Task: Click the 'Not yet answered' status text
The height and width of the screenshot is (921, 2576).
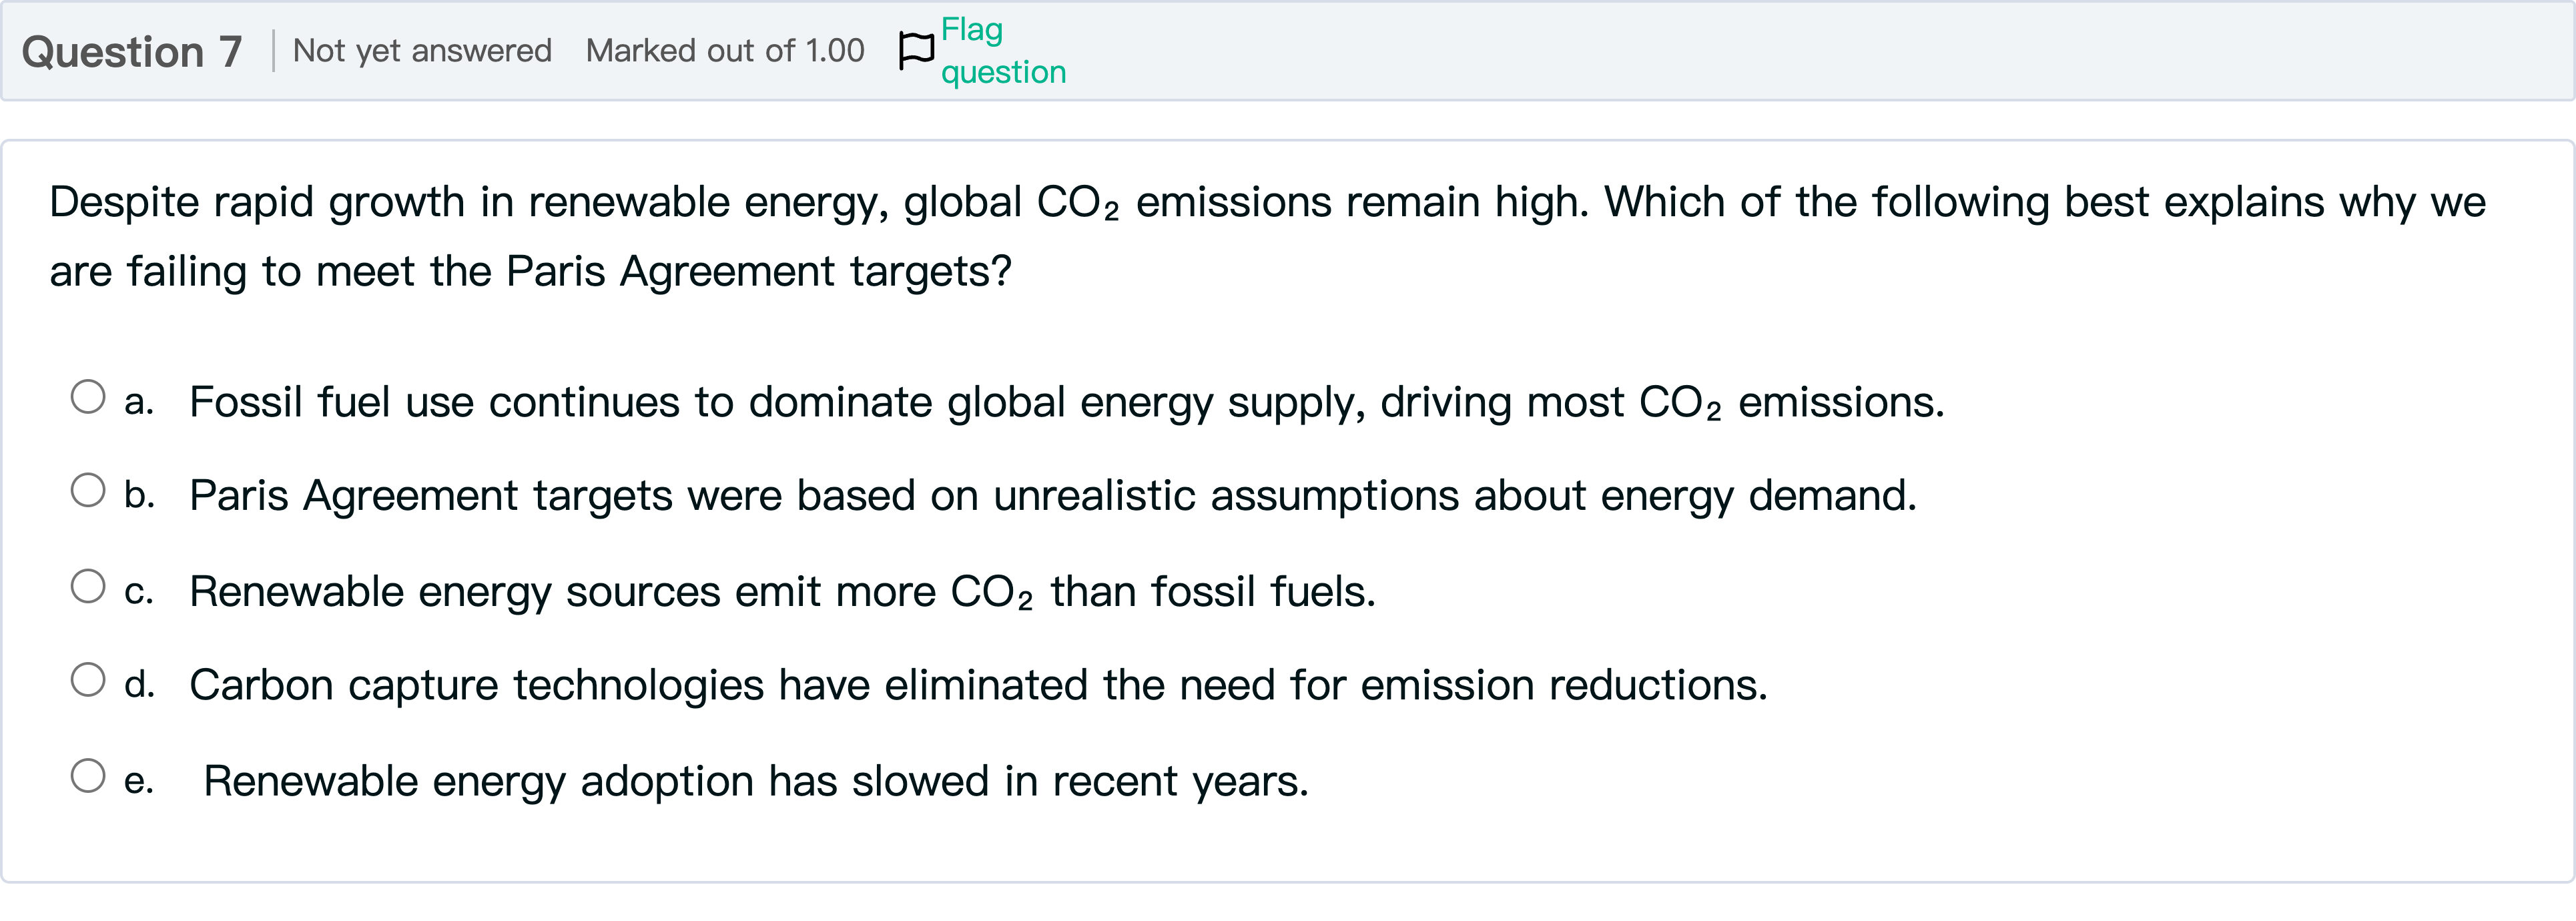Action: (x=422, y=51)
